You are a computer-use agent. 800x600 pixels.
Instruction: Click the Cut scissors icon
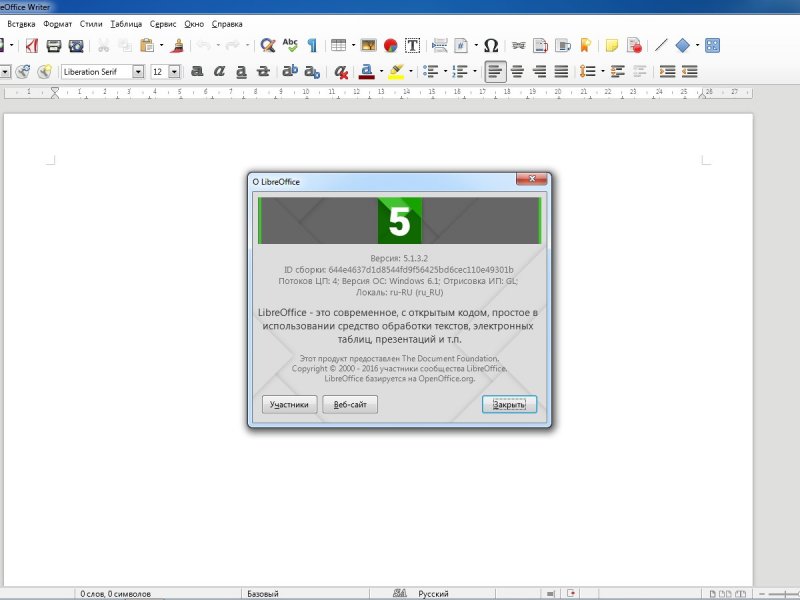pyautogui.click(x=104, y=46)
